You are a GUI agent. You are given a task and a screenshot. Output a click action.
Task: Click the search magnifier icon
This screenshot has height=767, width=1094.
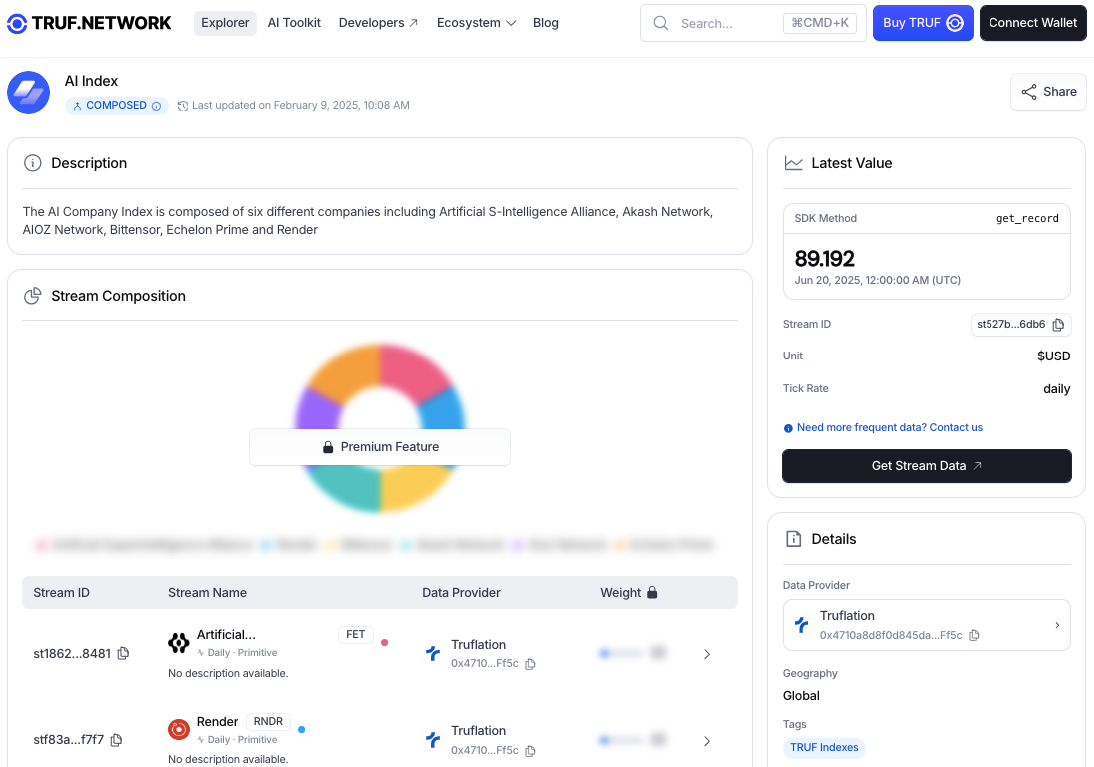tap(660, 23)
